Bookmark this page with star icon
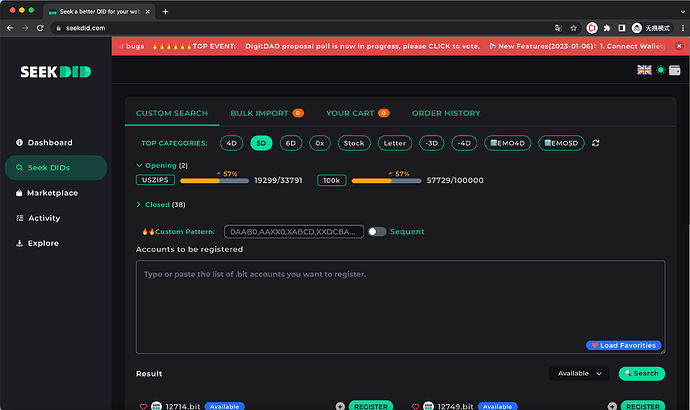 pos(573,28)
